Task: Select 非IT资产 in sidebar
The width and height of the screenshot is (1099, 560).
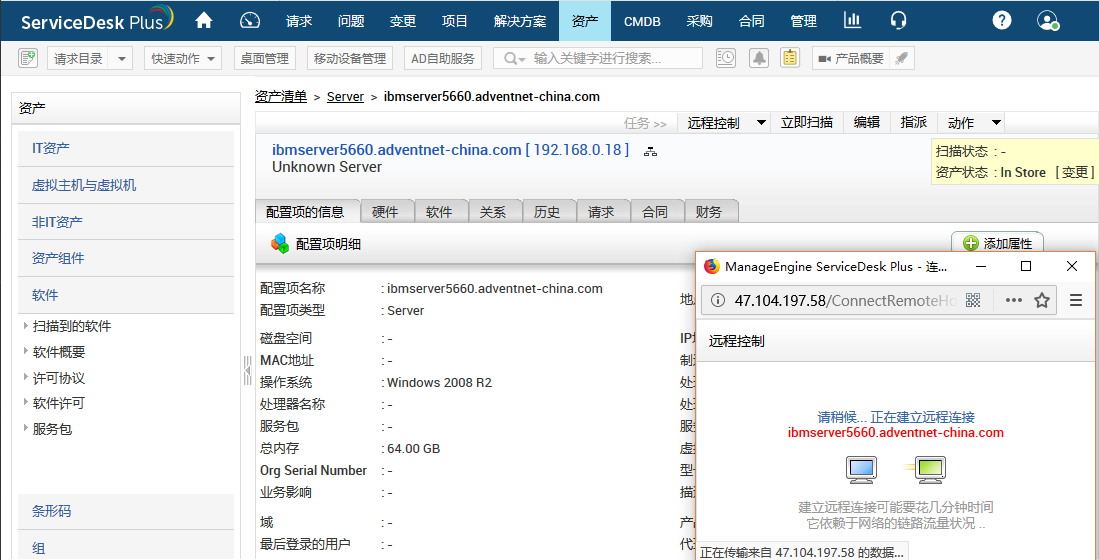Action: (x=127, y=221)
